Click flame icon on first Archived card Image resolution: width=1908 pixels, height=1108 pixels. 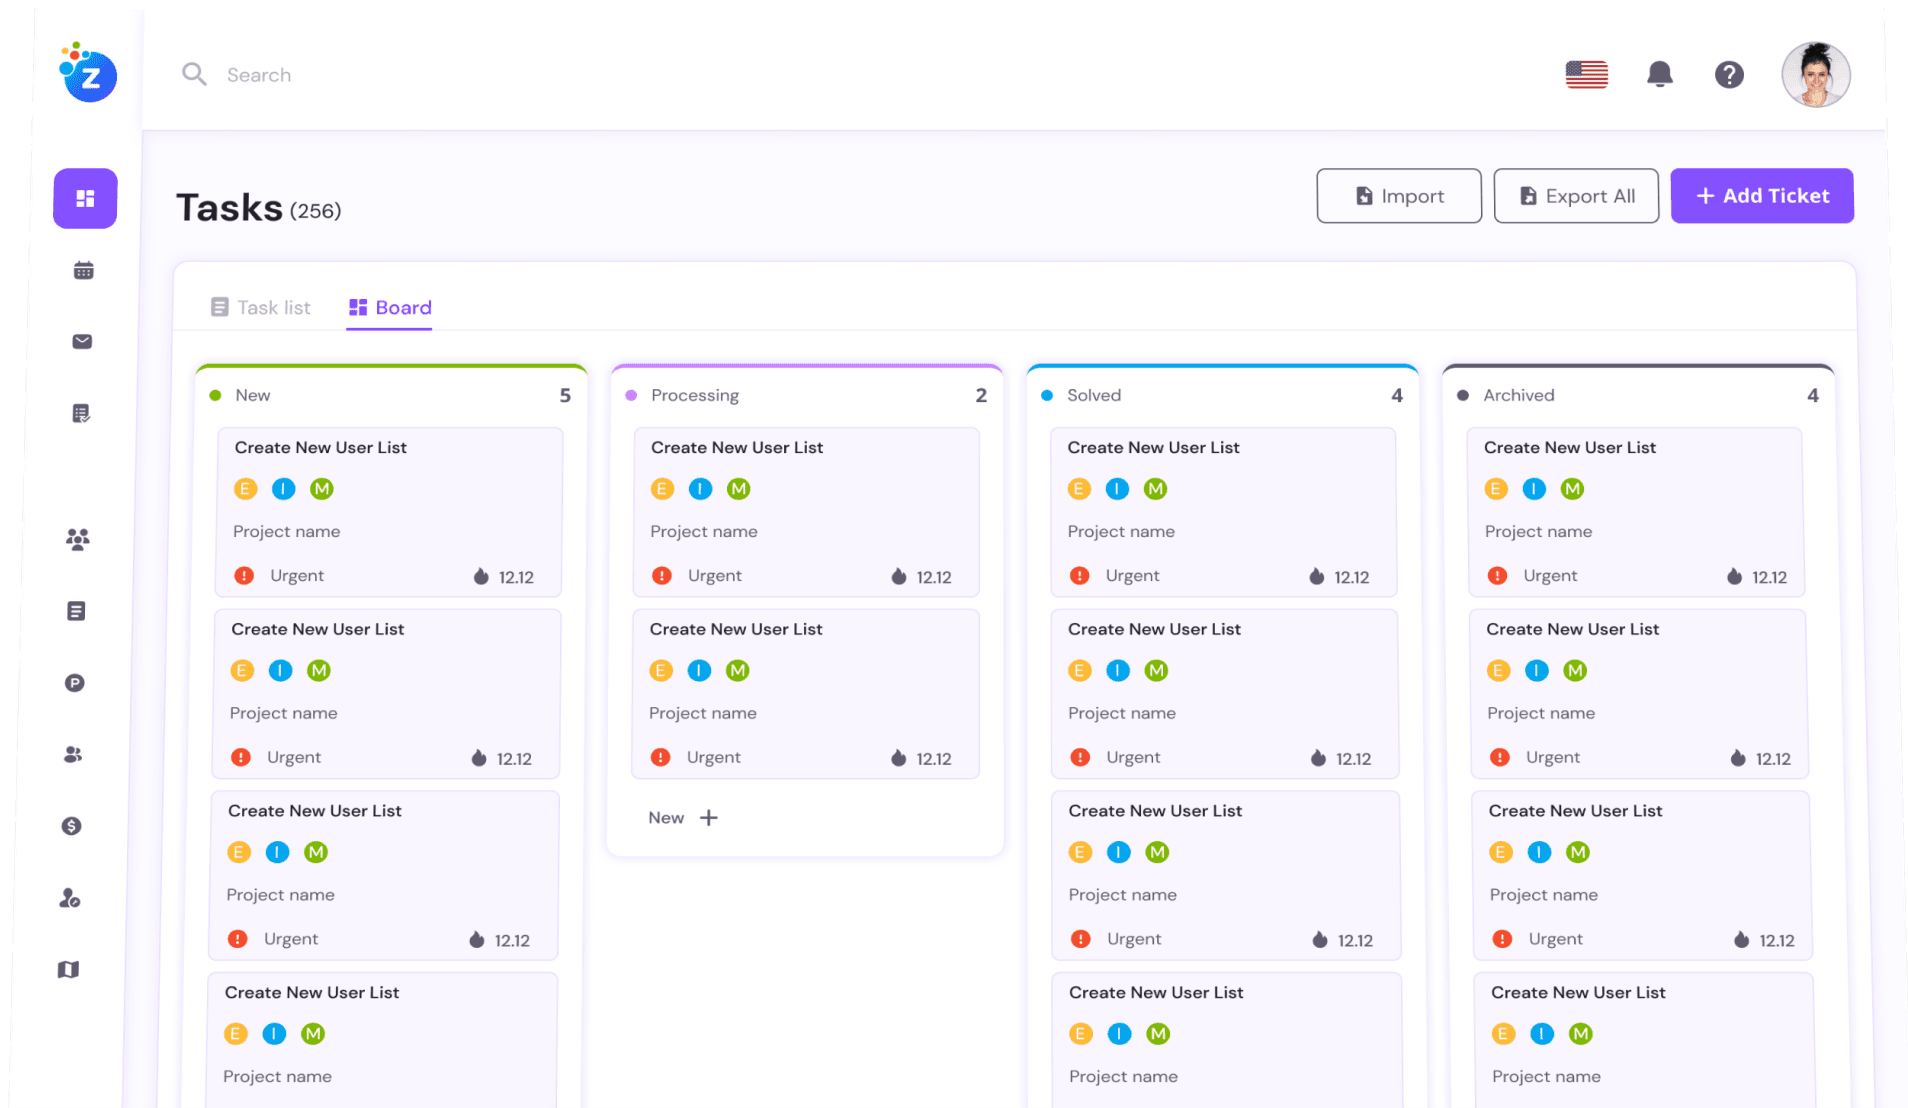pos(1734,576)
